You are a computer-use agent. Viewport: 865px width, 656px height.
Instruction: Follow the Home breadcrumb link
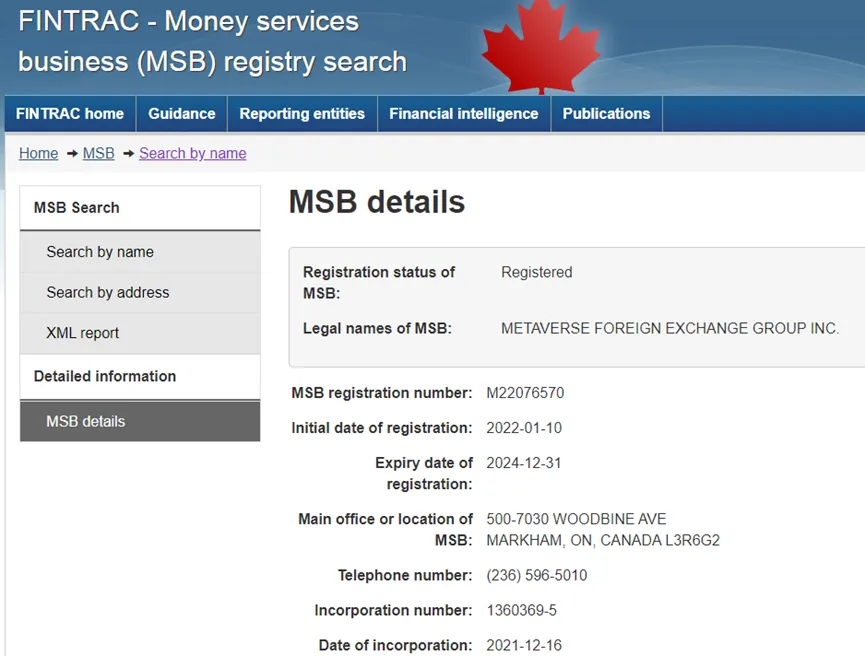tap(39, 153)
